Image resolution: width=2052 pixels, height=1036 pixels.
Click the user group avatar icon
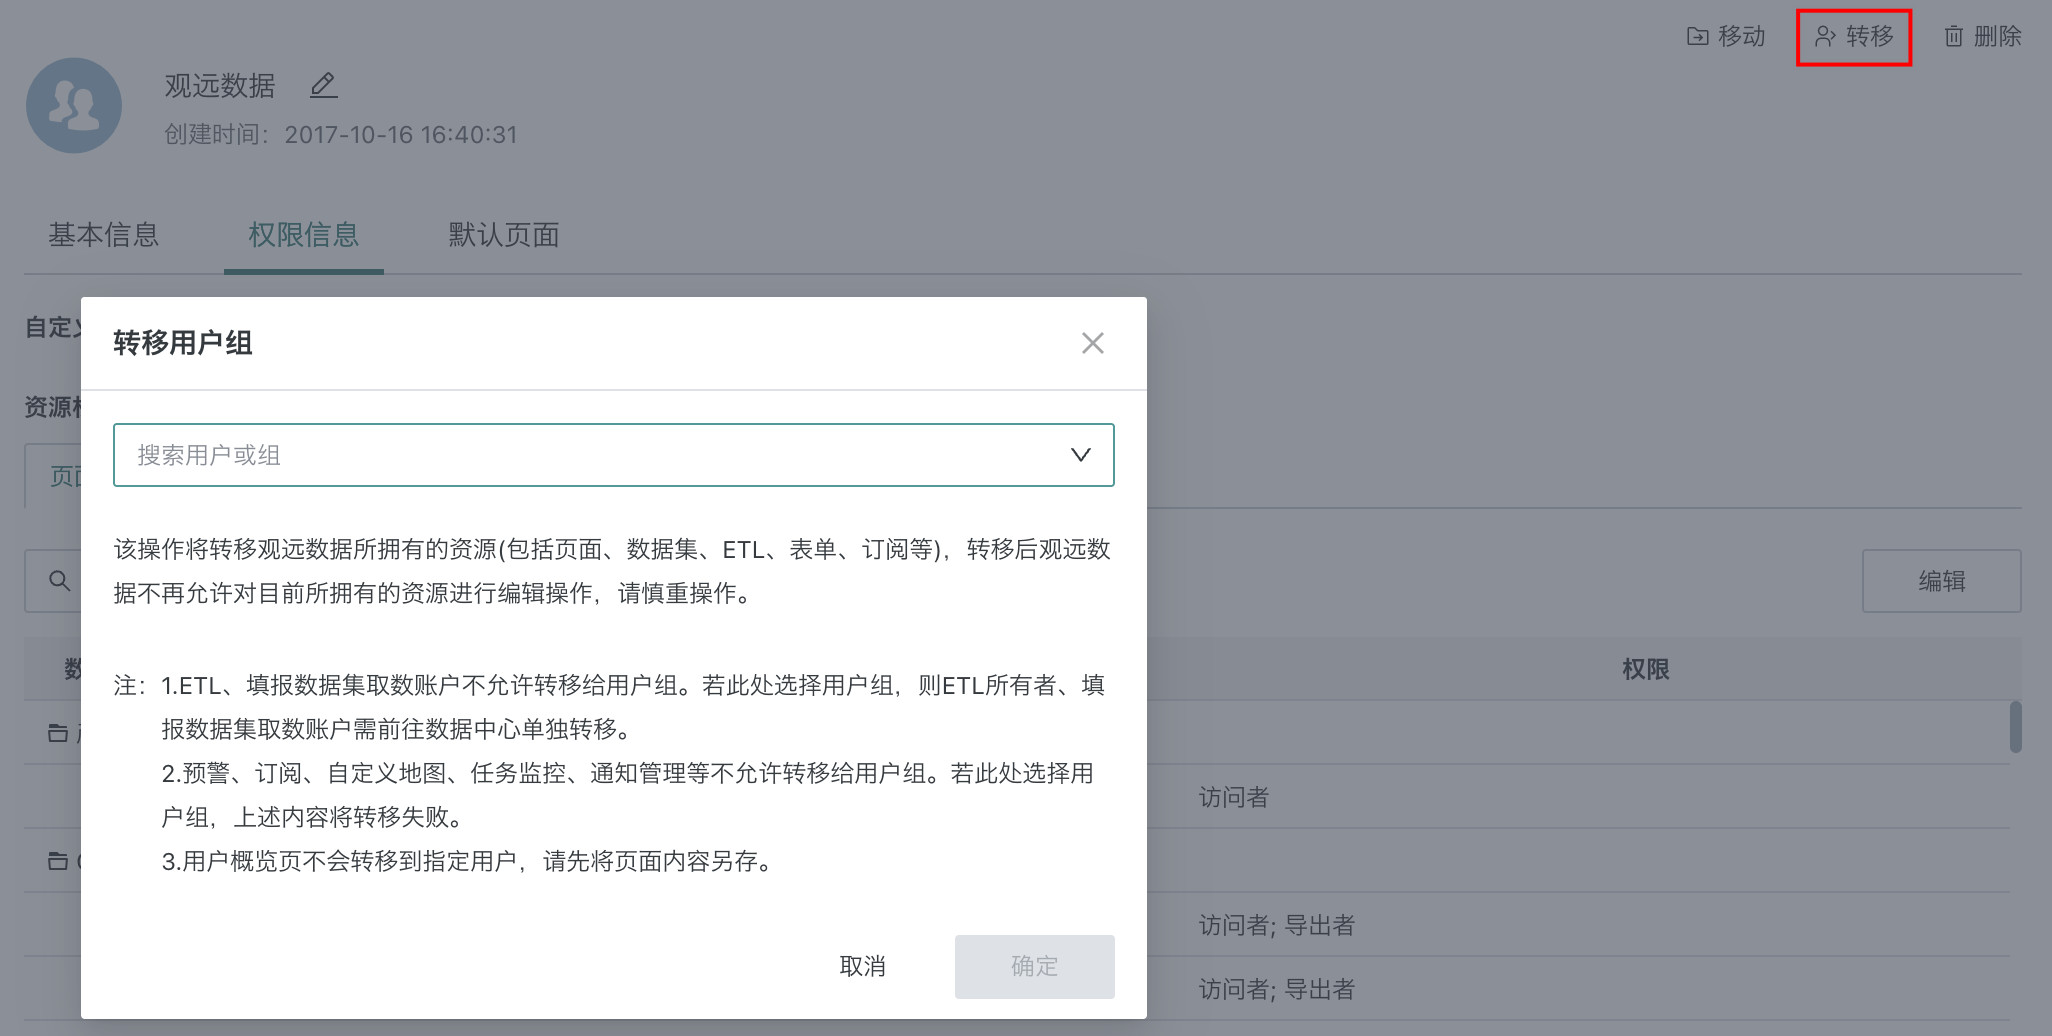pyautogui.click(x=74, y=106)
